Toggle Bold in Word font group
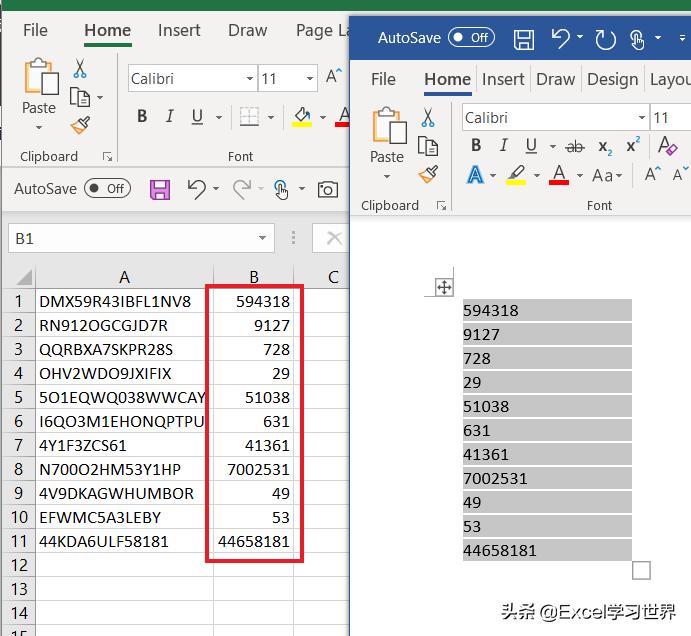This screenshot has width=691, height=636. point(476,145)
